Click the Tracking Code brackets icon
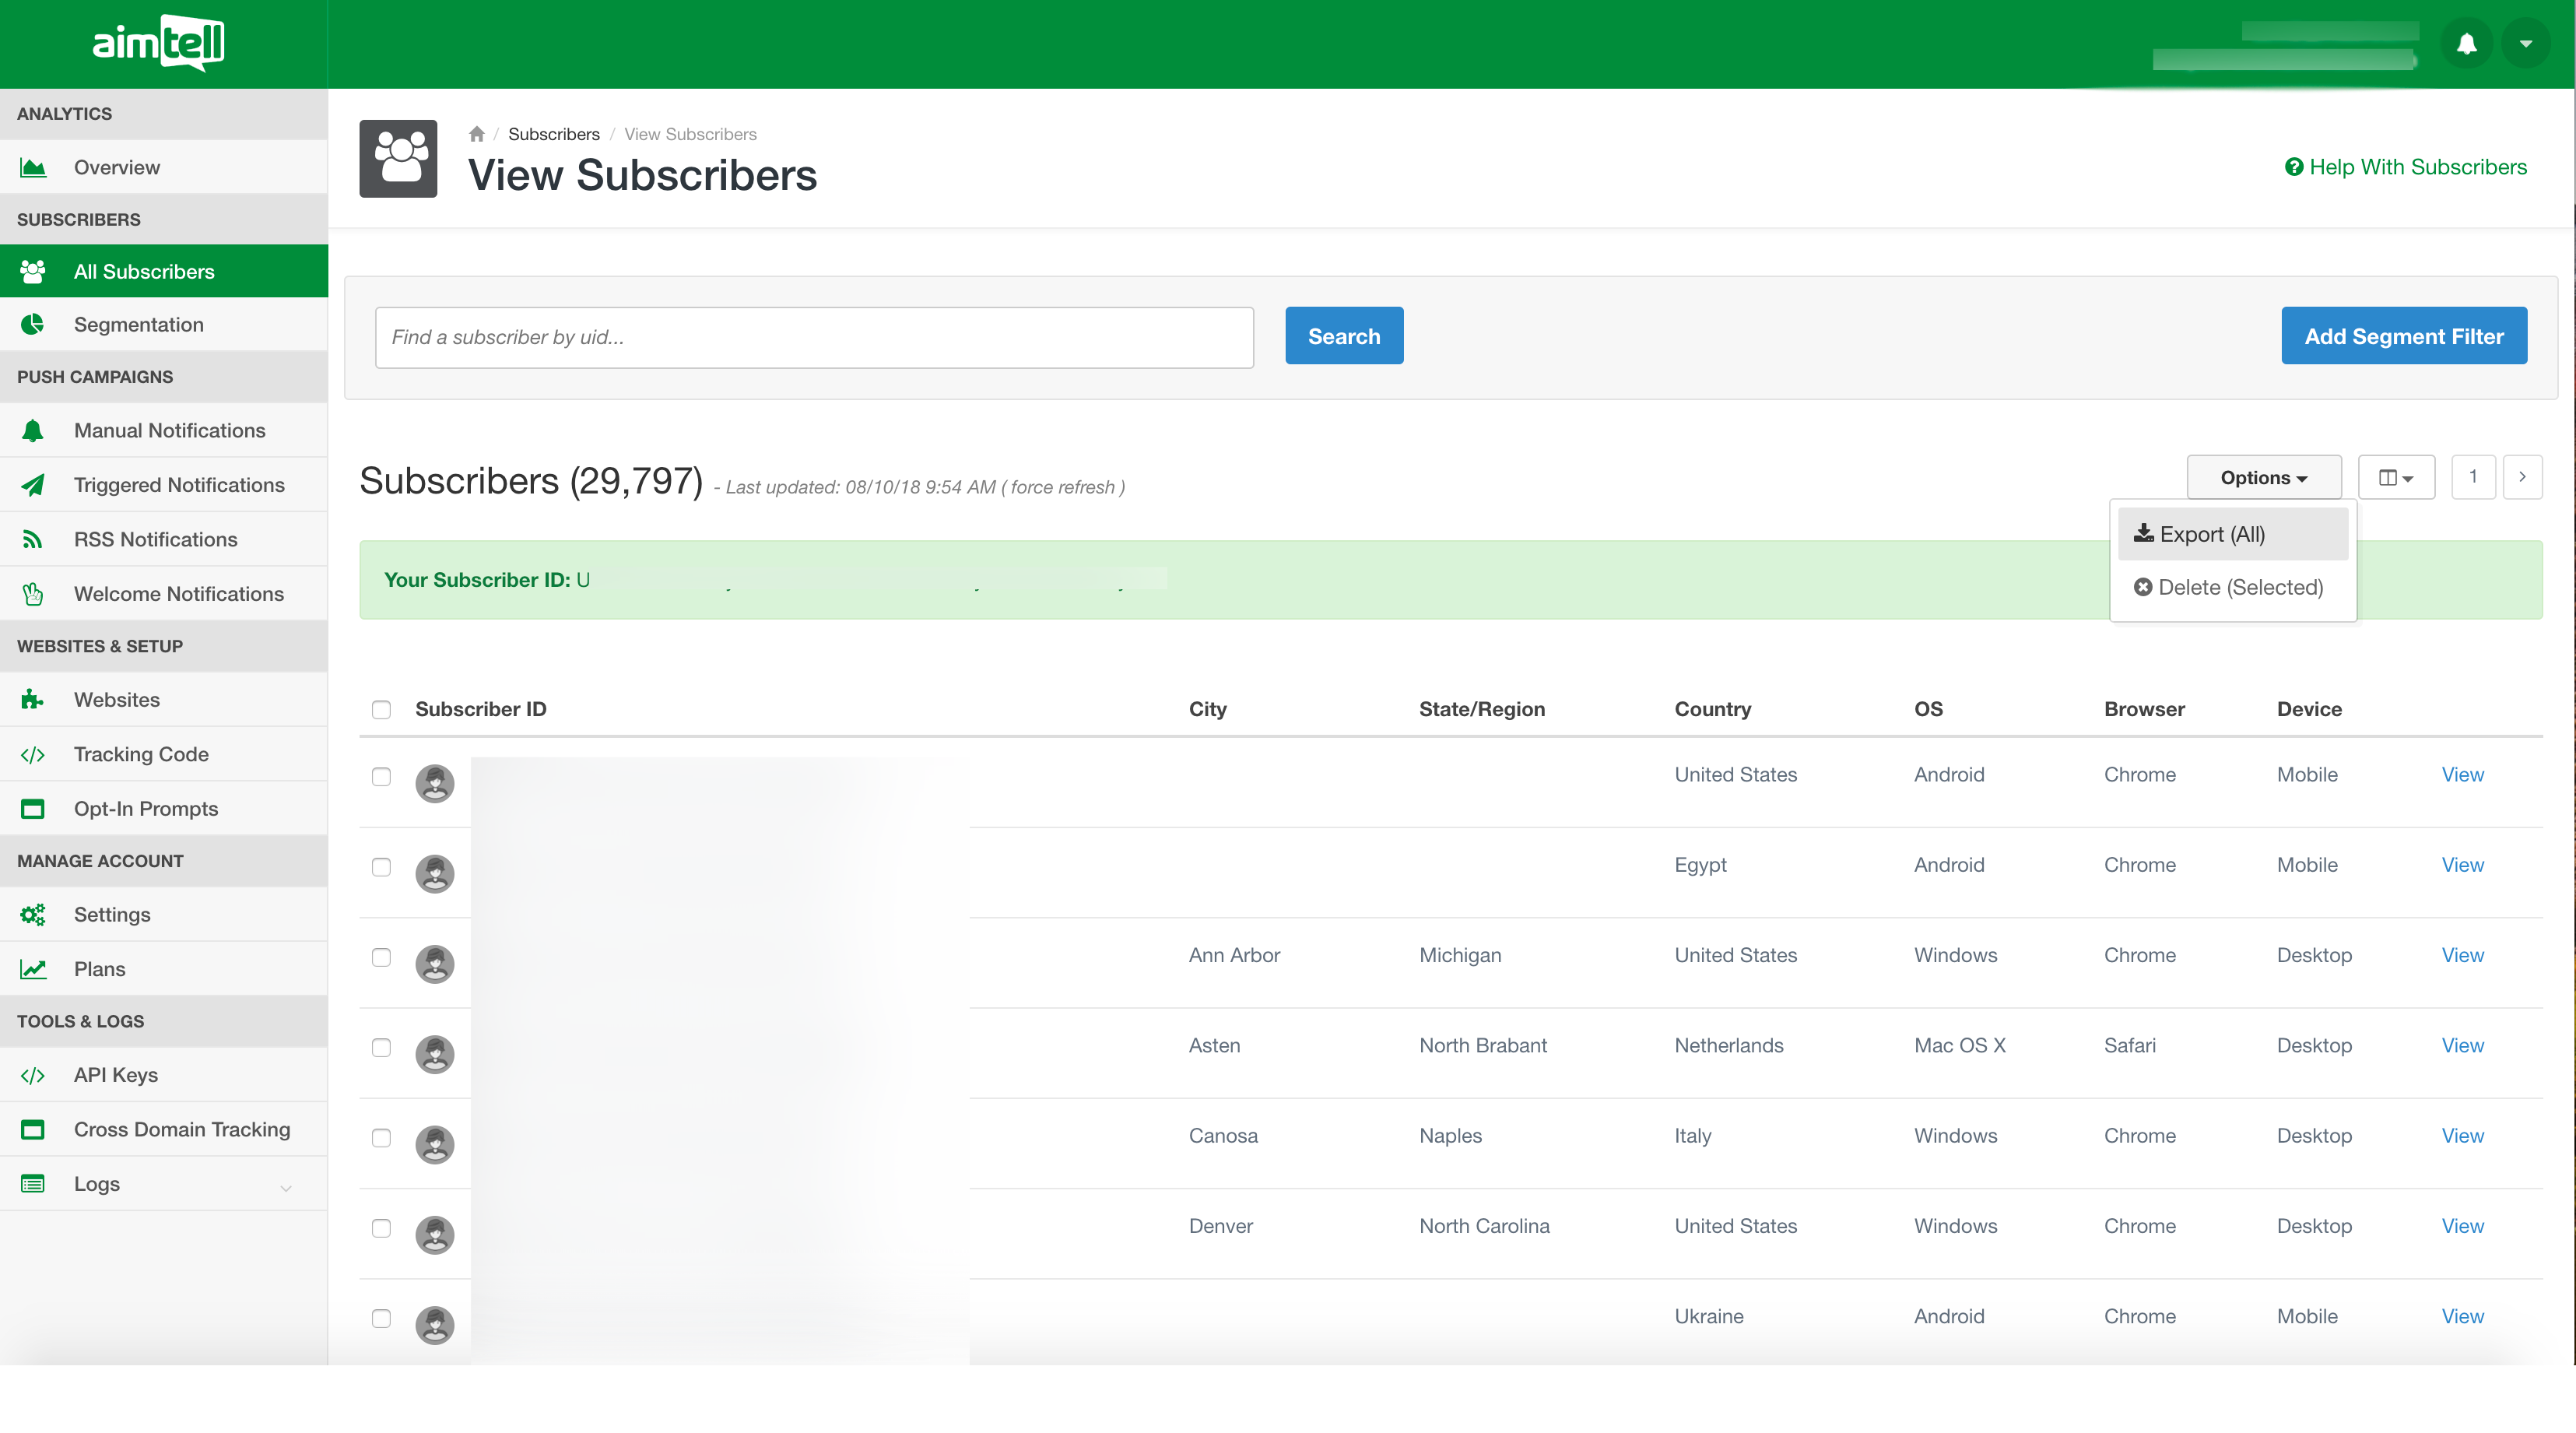This screenshot has height=1433, width=2576. coord(33,755)
